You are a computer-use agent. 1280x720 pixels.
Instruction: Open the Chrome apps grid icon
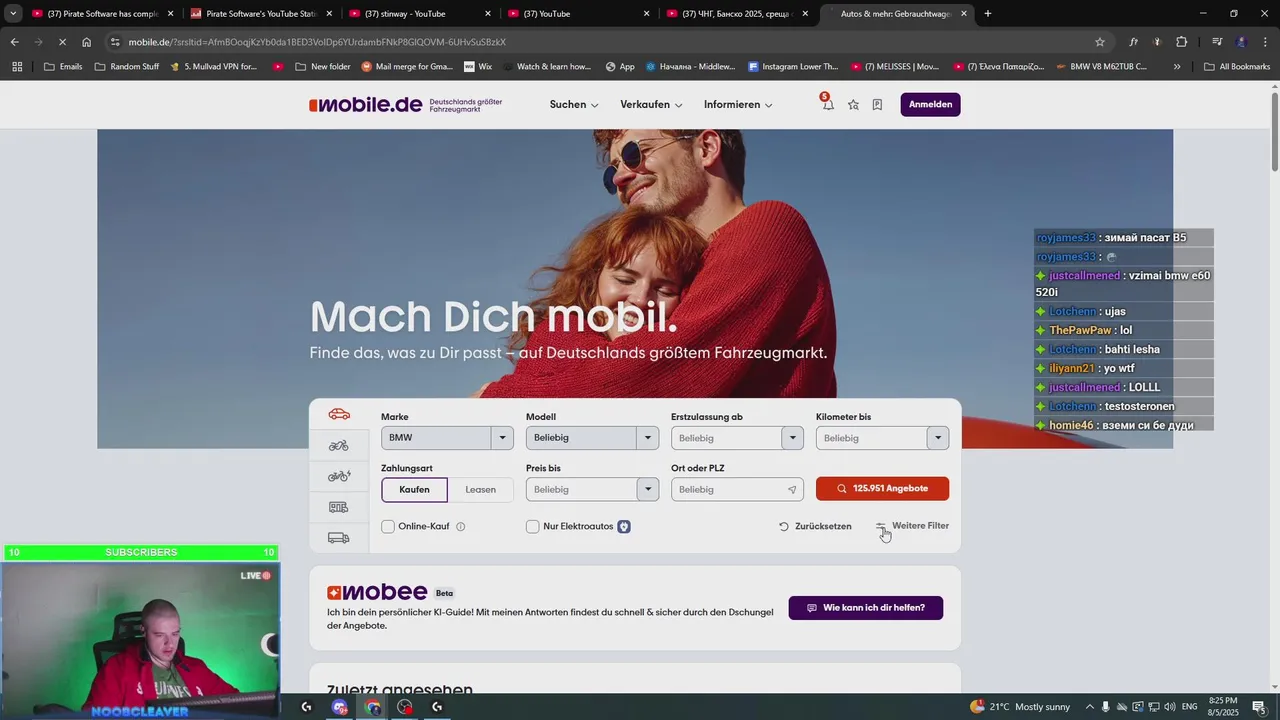[17, 66]
